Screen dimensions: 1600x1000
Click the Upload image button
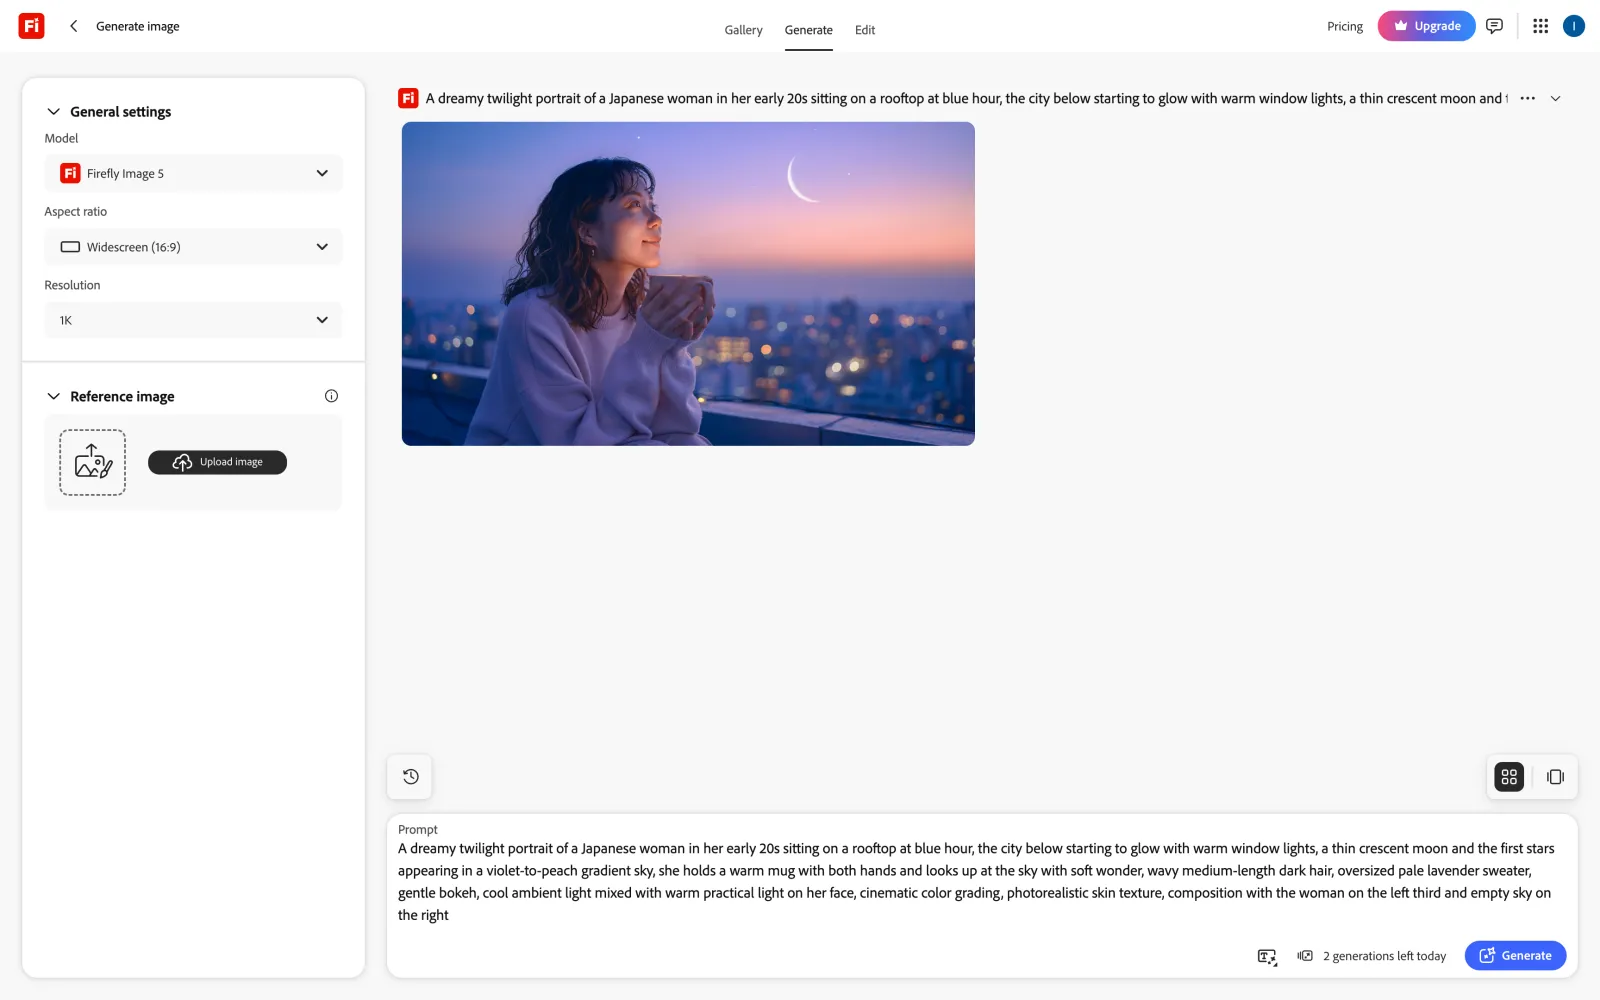coord(217,462)
